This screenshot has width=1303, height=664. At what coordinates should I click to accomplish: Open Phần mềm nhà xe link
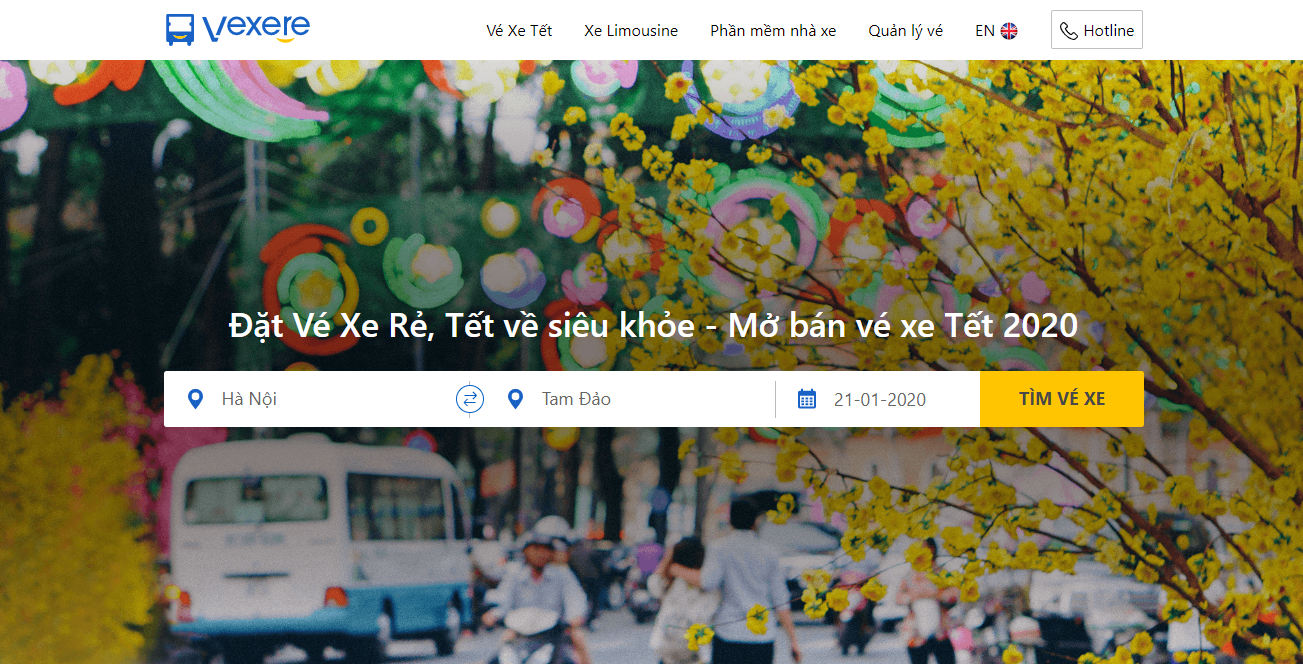(773, 31)
